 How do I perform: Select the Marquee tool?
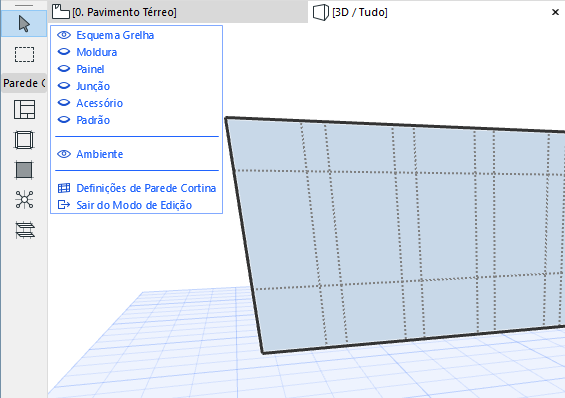point(24,54)
